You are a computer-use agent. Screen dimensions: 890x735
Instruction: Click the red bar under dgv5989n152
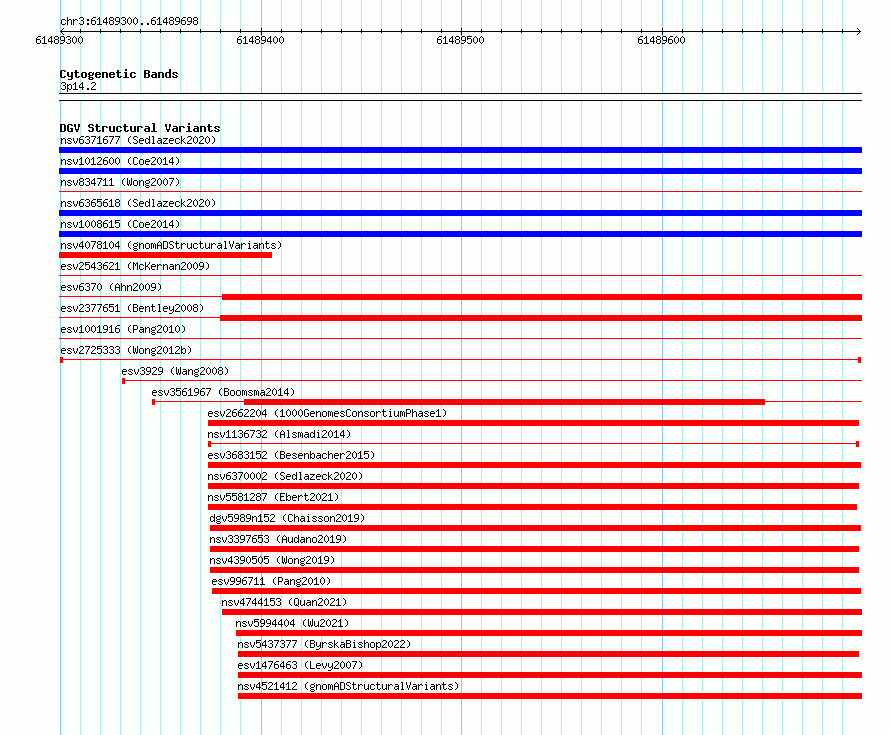tap(535, 528)
